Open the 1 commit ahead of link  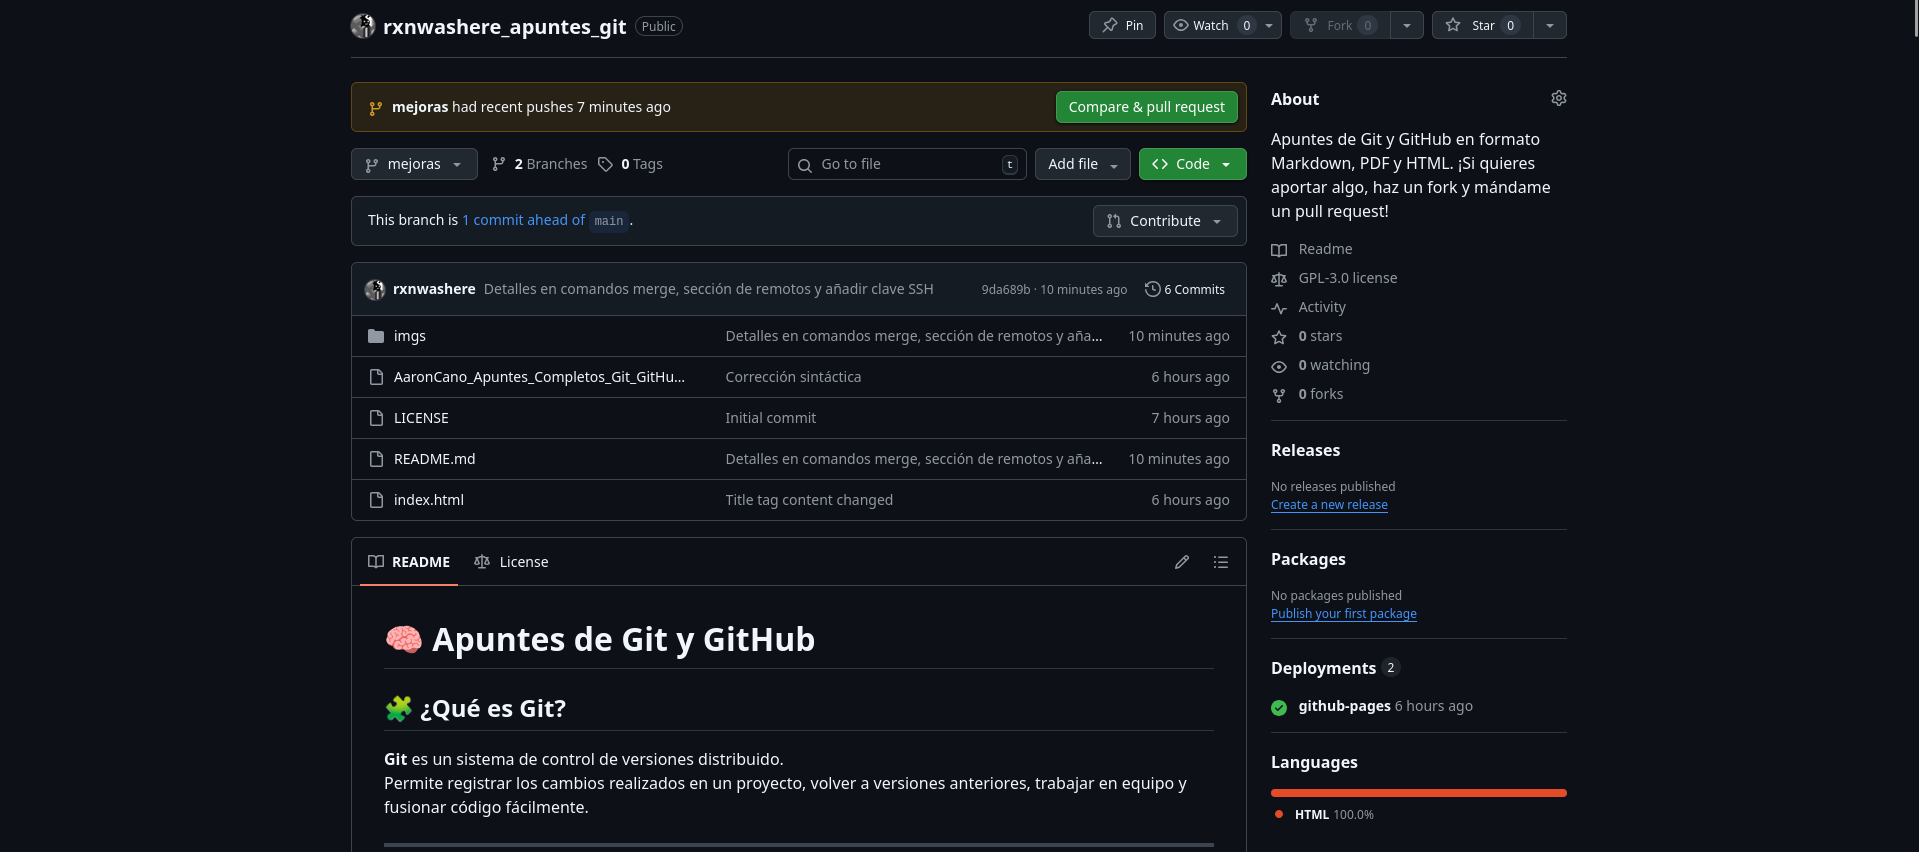[523, 220]
